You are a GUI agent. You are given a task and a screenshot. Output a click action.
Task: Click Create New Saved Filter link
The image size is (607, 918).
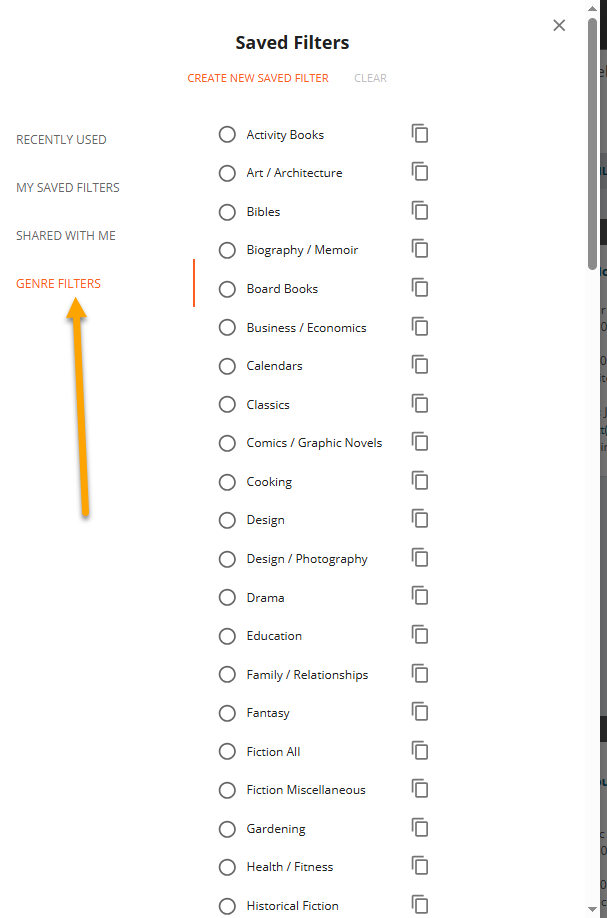point(258,78)
